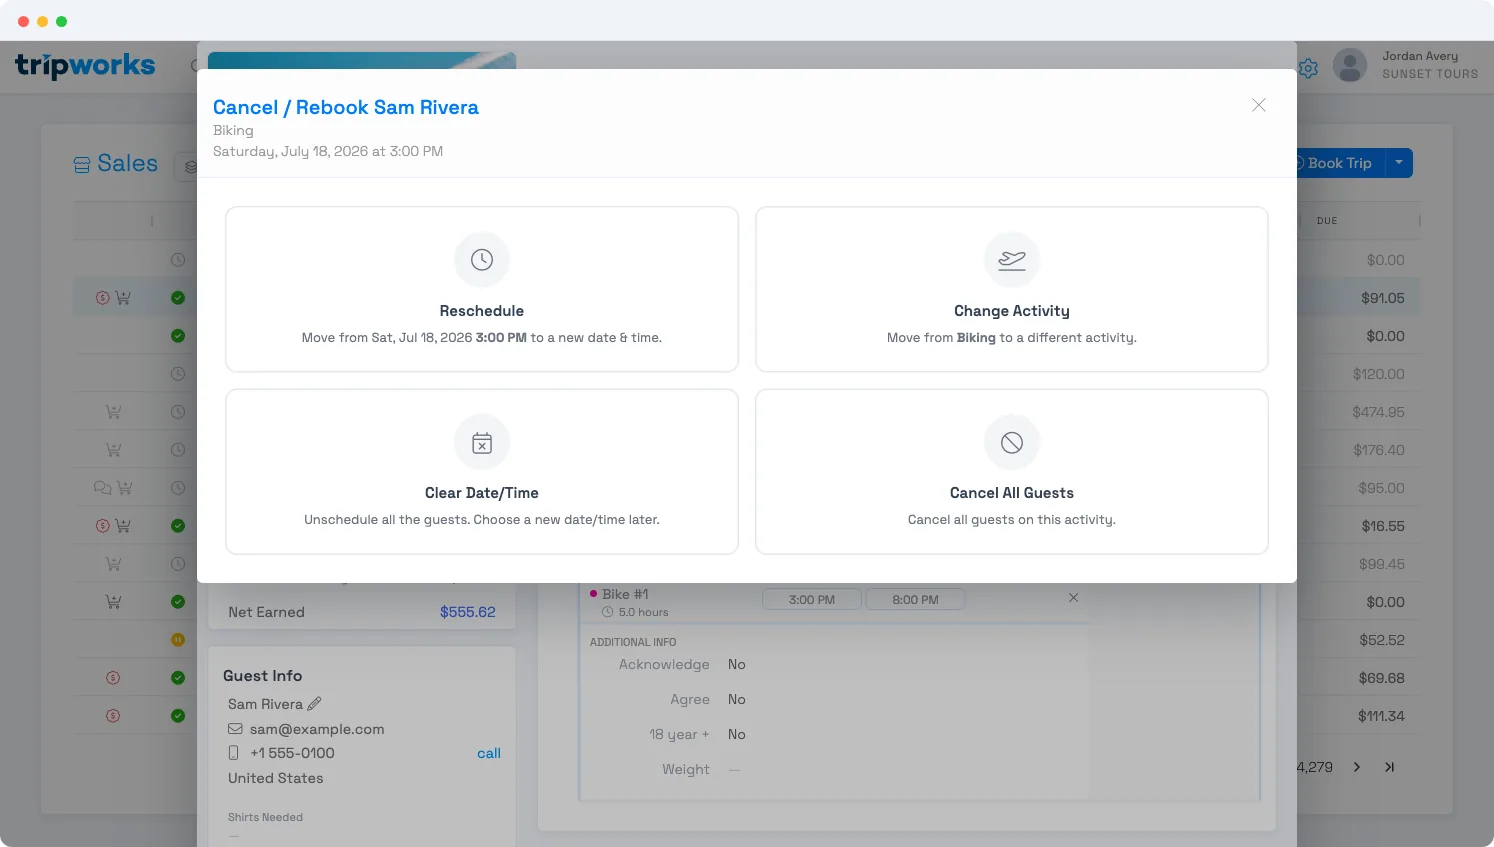Click the tripworks logo
Screen dimensions: 1494x847
[85, 66]
